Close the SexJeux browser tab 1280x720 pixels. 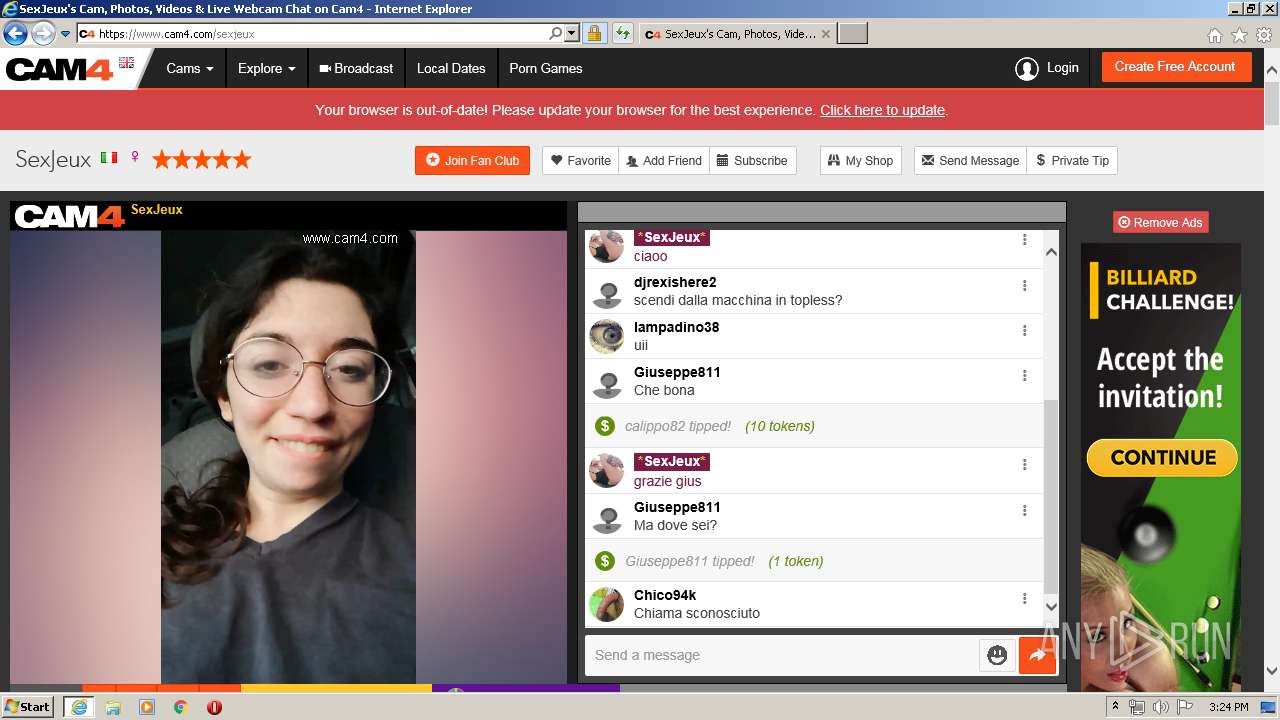(x=826, y=33)
